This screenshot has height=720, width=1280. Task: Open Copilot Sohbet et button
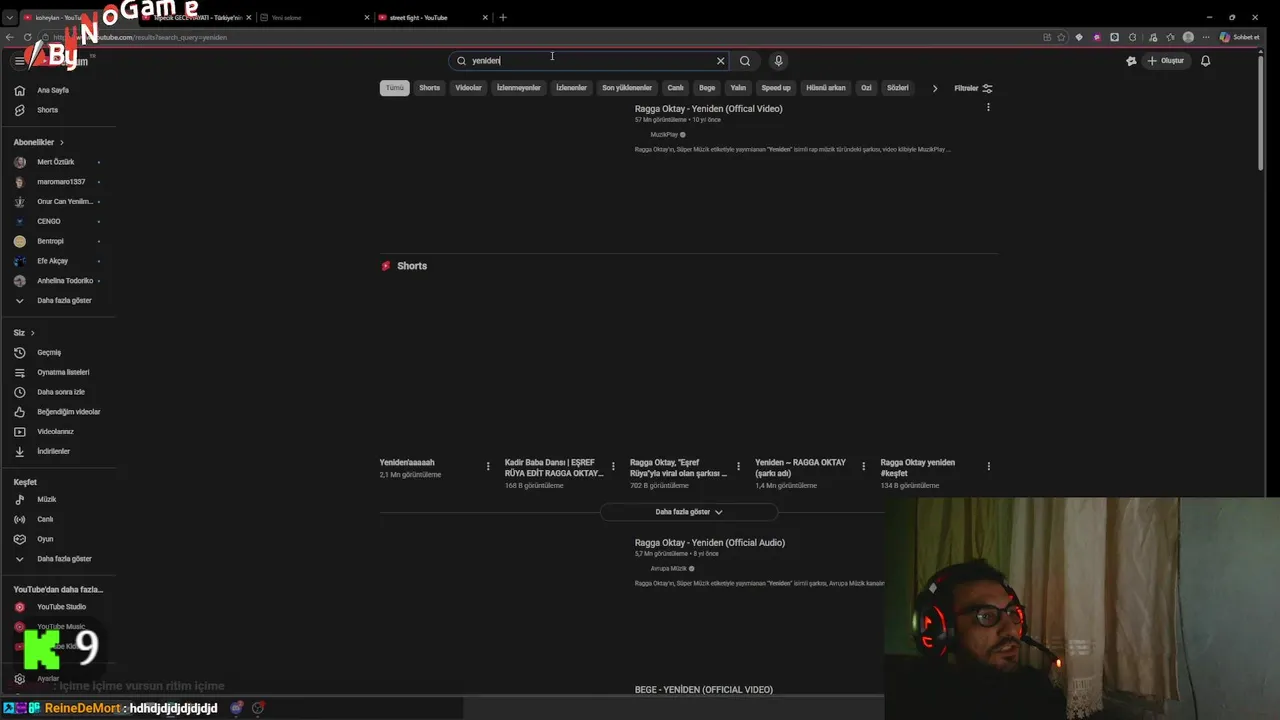click(1240, 37)
